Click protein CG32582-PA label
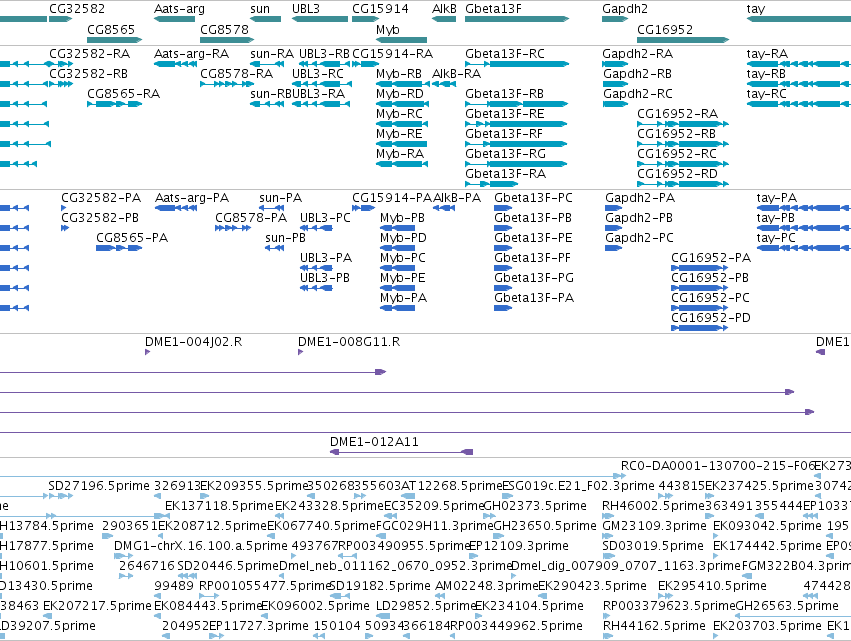Viewport: 851px width, 641px height. tap(101, 198)
